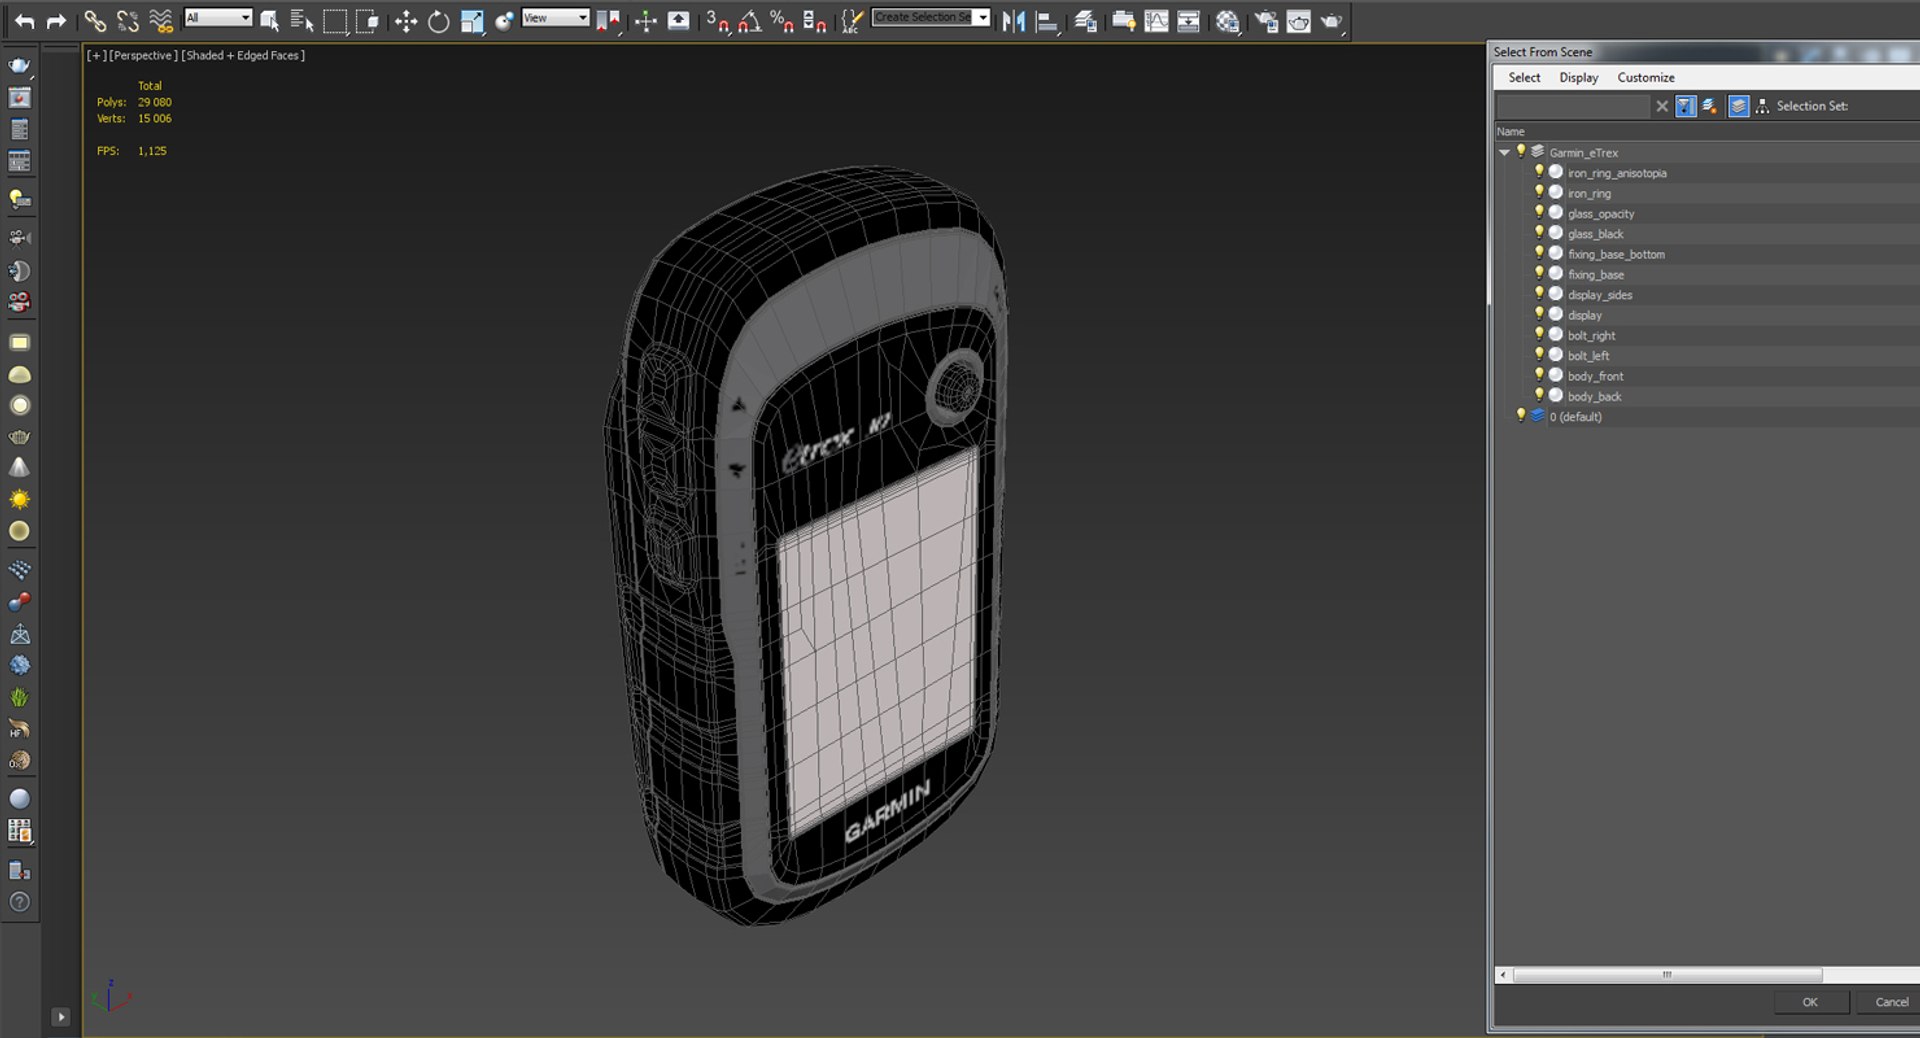Image resolution: width=1920 pixels, height=1038 pixels.
Task: Click the Use Pivot Point Center button
Action: [607, 21]
